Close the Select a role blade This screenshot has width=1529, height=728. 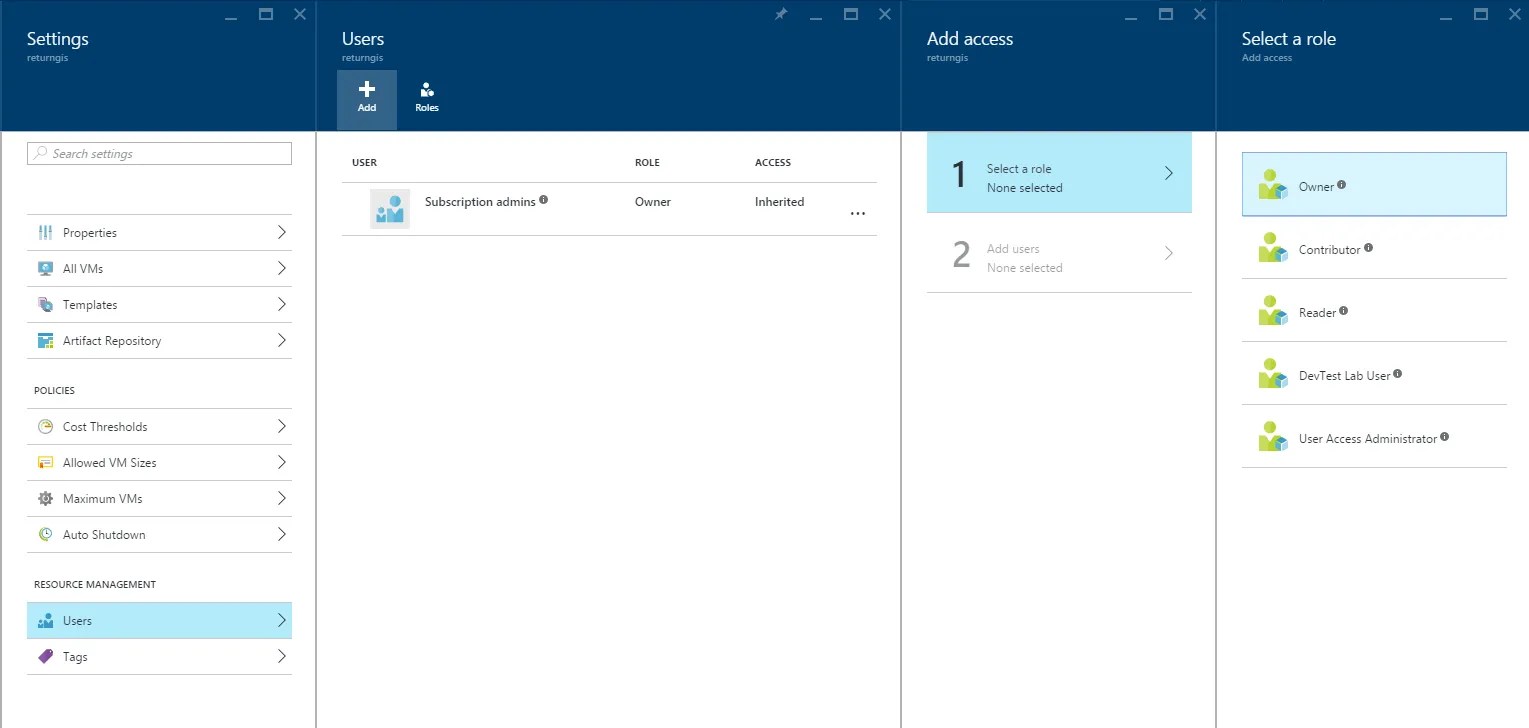tap(1515, 14)
